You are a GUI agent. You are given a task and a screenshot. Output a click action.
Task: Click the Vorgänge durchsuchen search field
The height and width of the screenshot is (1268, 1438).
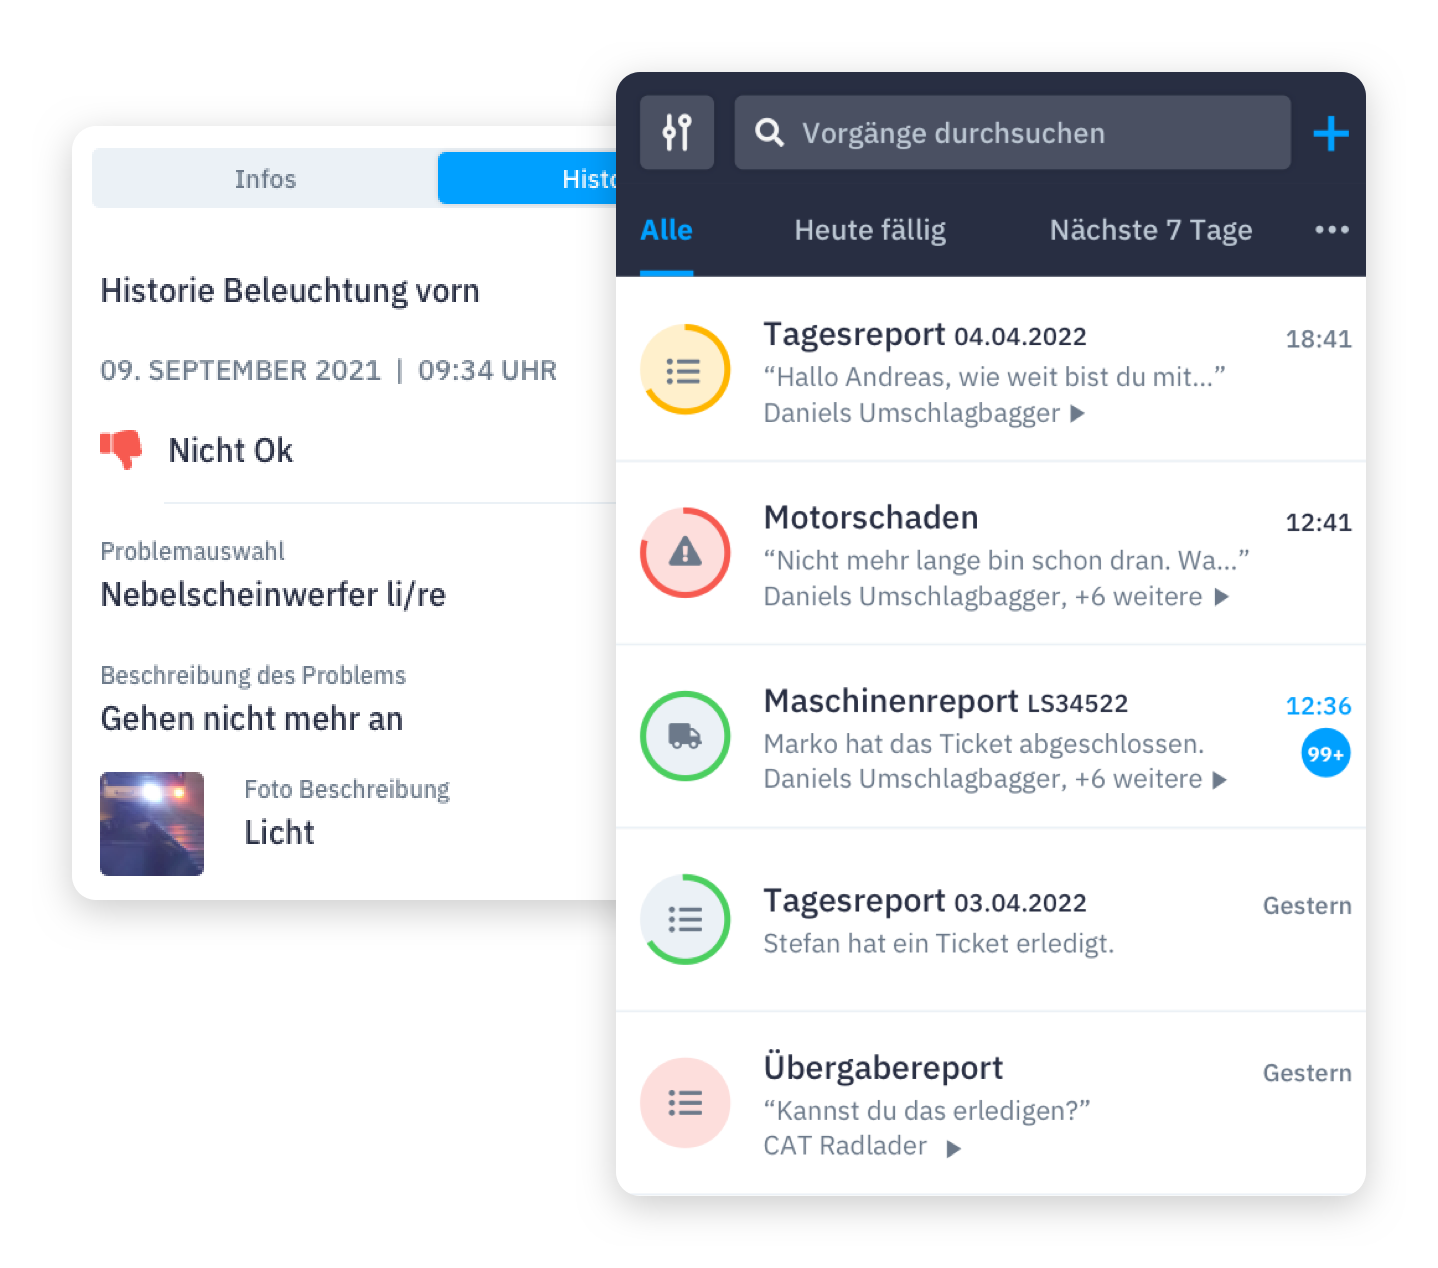[x=1012, y=133]
